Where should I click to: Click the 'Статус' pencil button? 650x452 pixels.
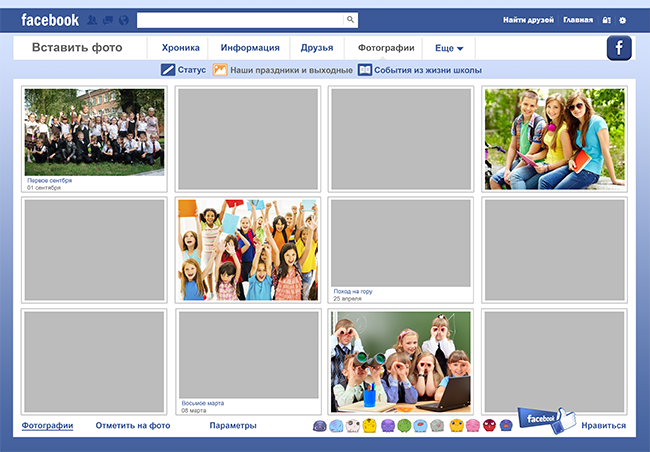(183, 70)
